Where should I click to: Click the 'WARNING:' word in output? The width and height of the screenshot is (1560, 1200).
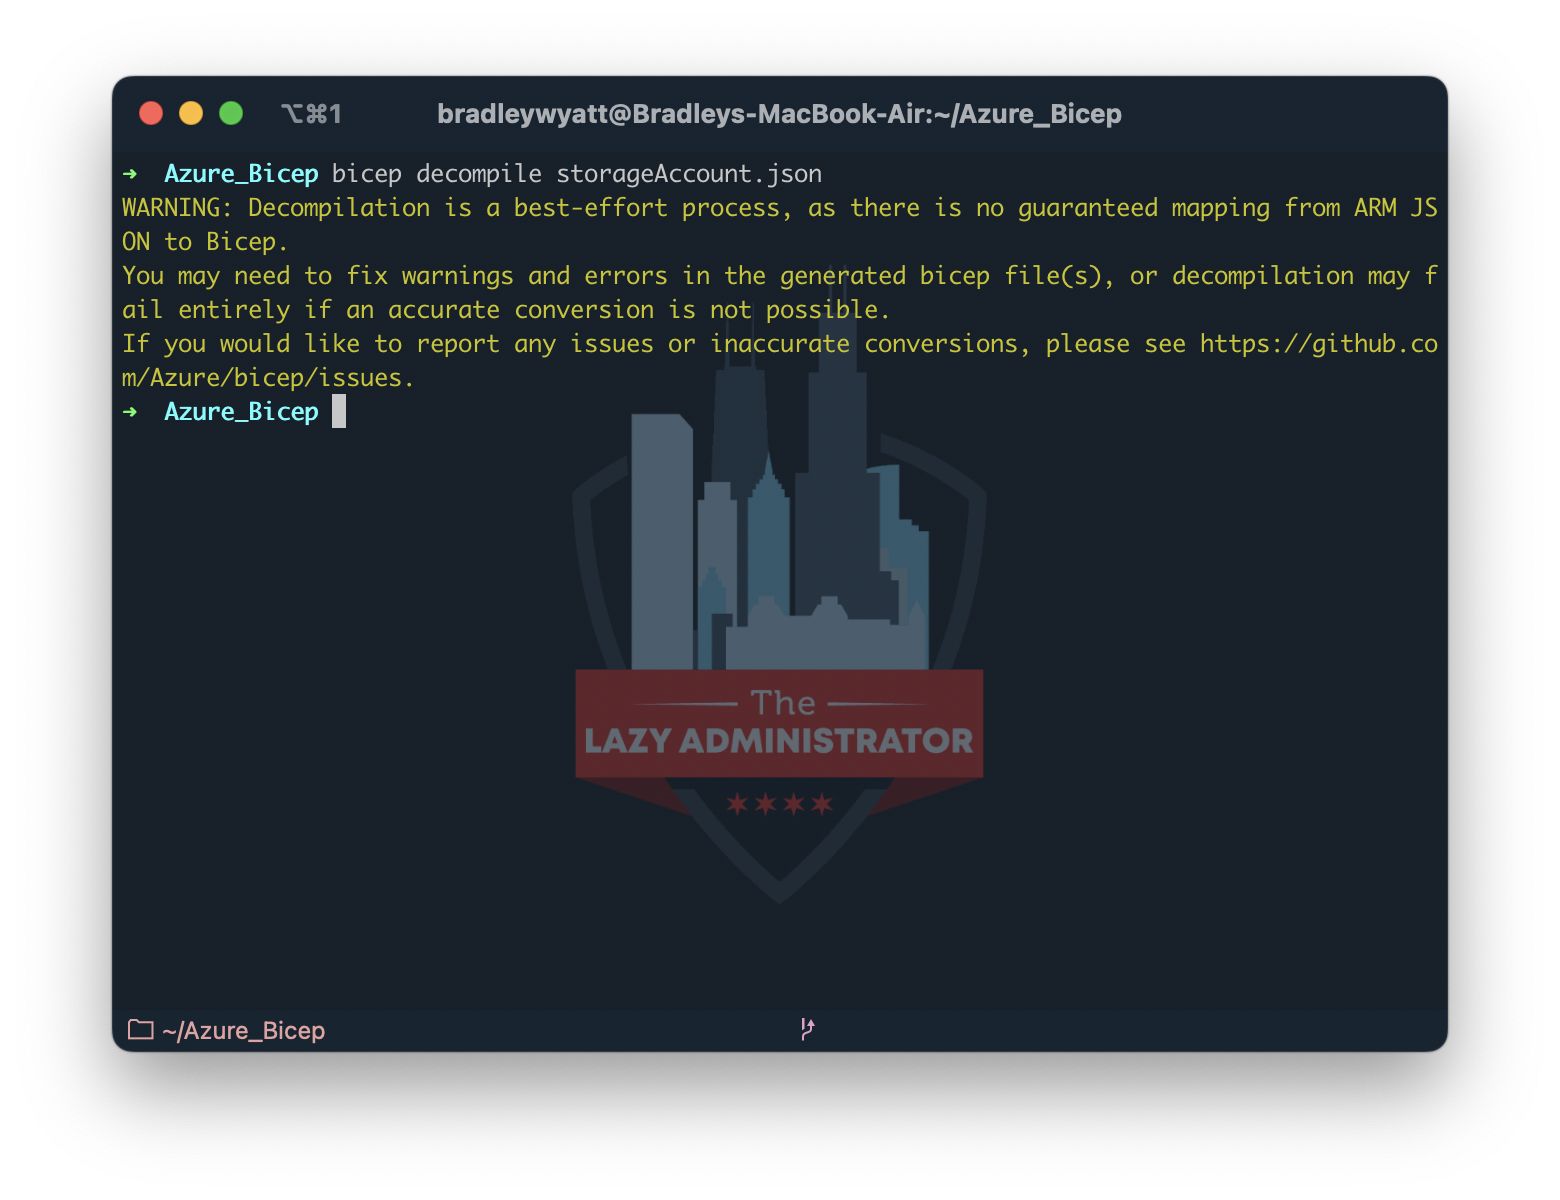177,208
